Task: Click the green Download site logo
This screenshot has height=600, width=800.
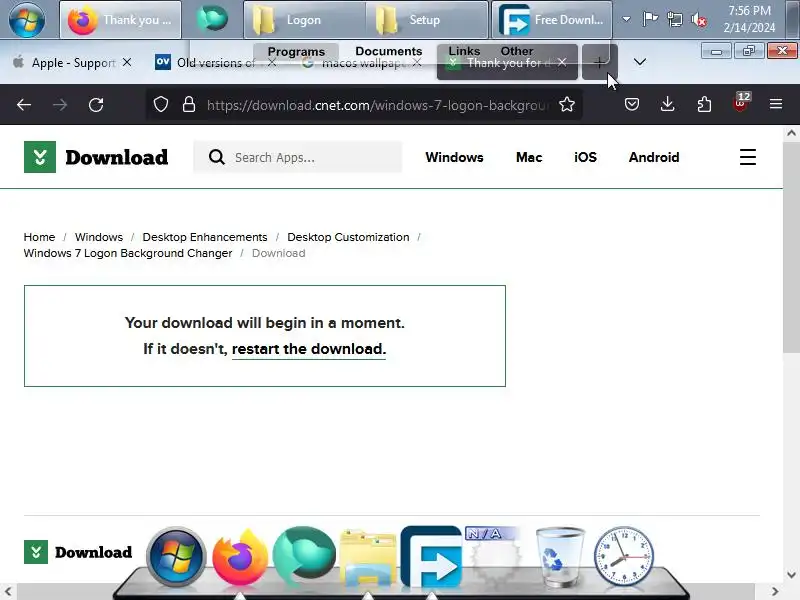Action: click(96, 157)
